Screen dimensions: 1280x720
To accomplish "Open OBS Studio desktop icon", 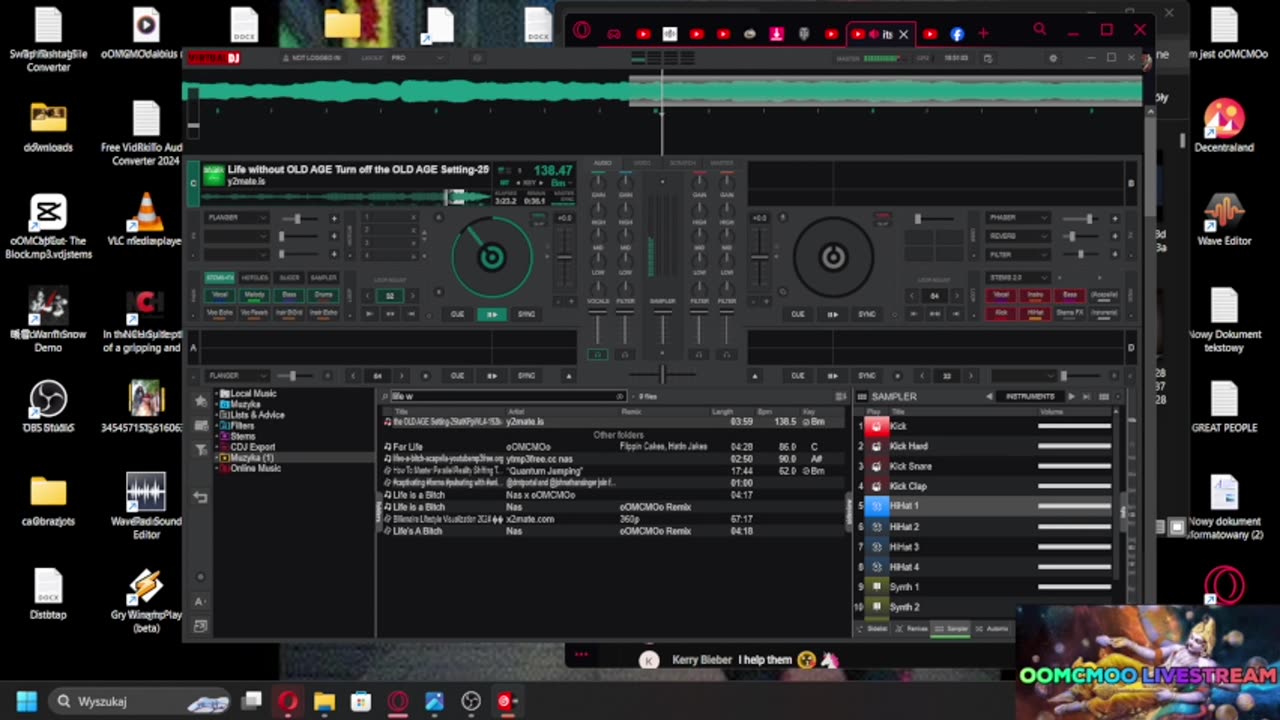I will 48,407.
